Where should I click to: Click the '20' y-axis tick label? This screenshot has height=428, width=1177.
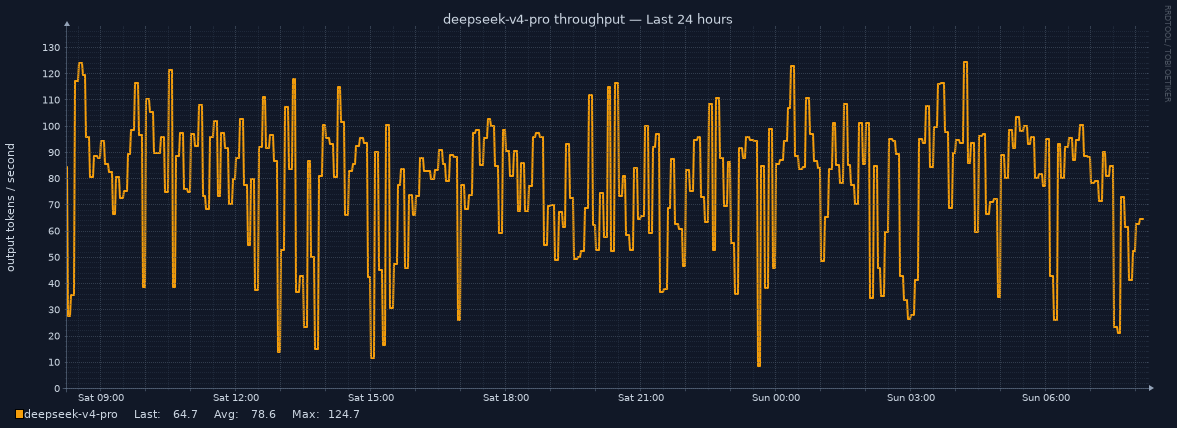coord(55,337)
